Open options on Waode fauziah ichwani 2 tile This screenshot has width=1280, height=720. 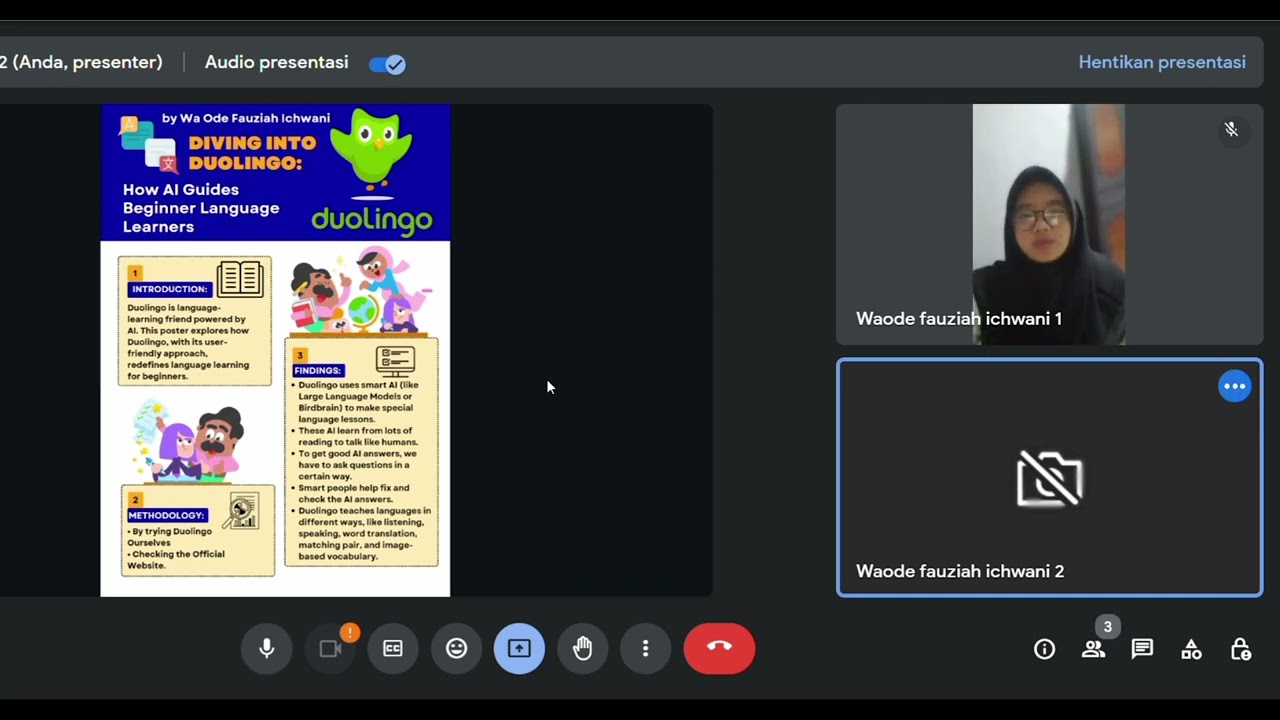tap(1235, 386)
